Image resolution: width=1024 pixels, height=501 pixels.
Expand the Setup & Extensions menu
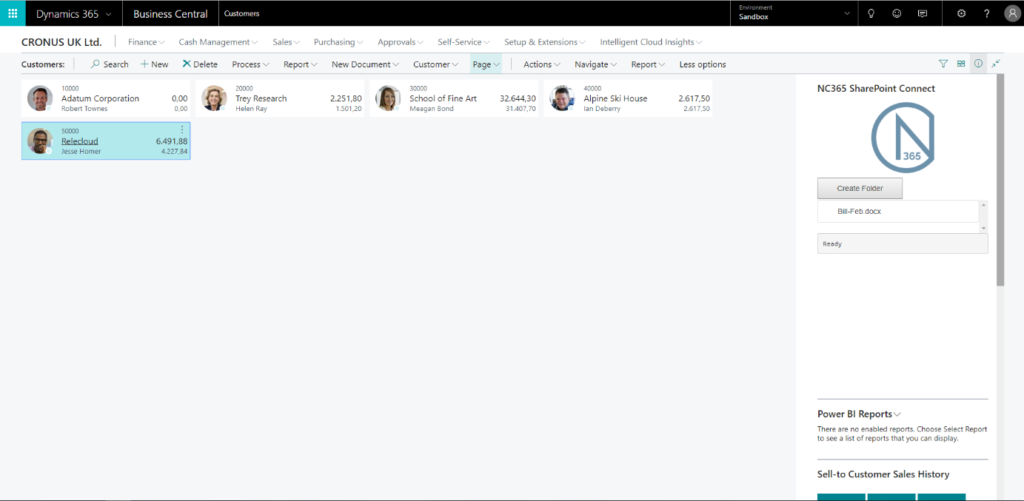pos(545,42)
